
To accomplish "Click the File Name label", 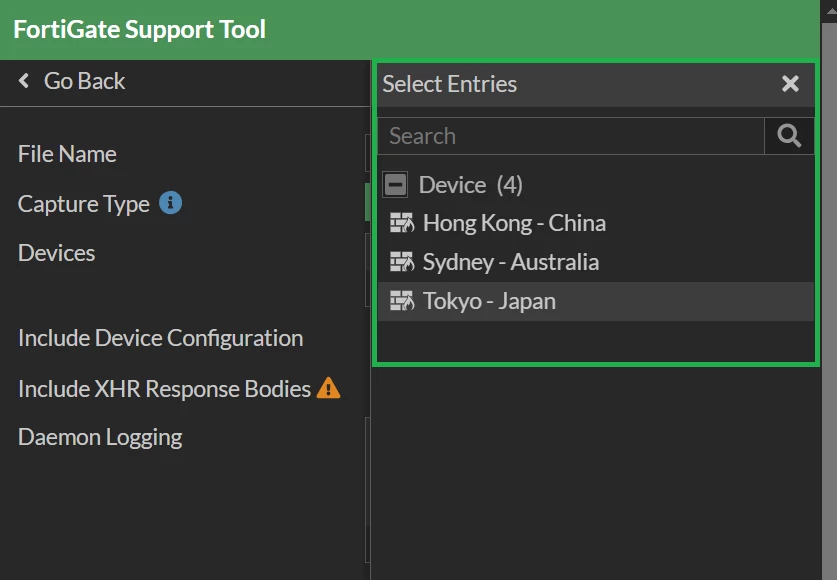I will 67,154.
